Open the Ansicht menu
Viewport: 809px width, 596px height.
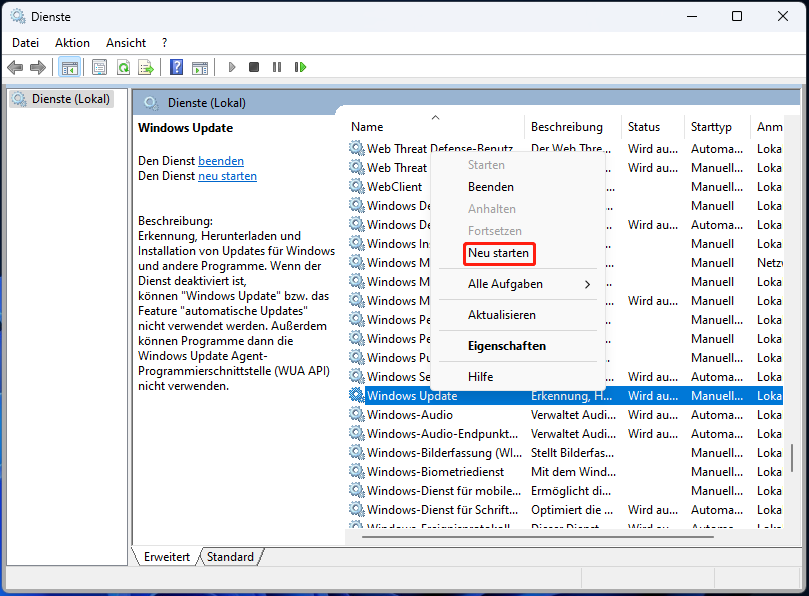click(x=126, y=43)
